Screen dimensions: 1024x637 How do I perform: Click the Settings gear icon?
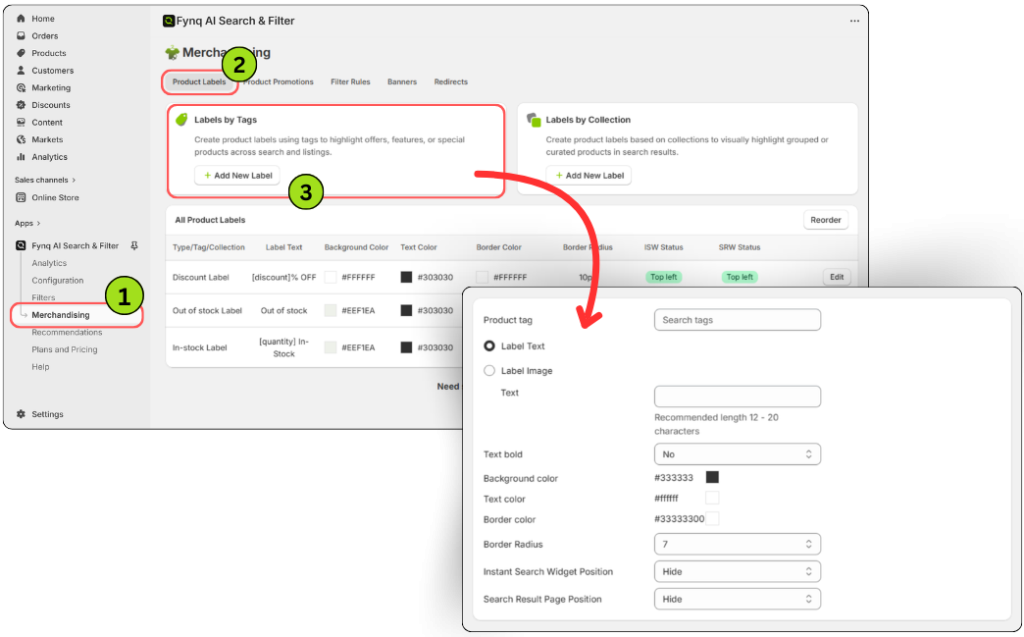21,414
